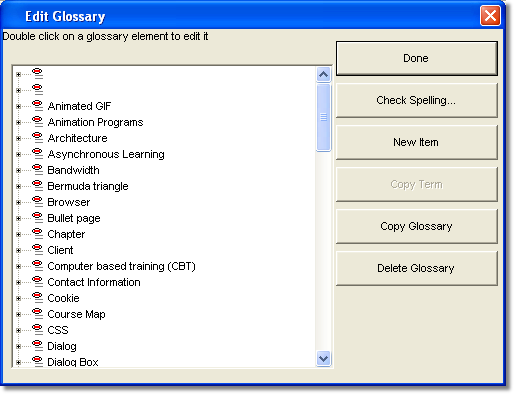The width and height of the screenshot is (515, 394).
Task: Expand the Asynchronous Learning node
Action: point(19,154)
